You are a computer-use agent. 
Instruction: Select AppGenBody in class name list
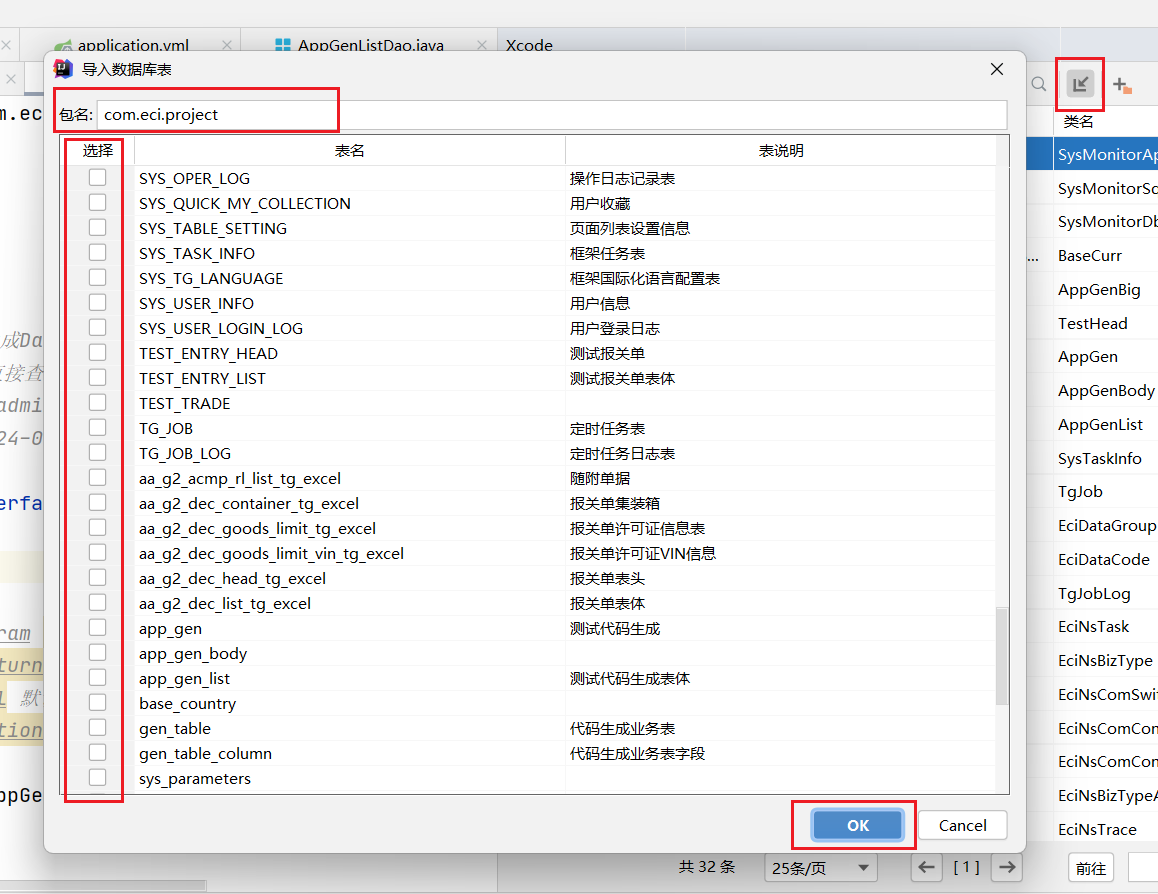coord(1106,391)
